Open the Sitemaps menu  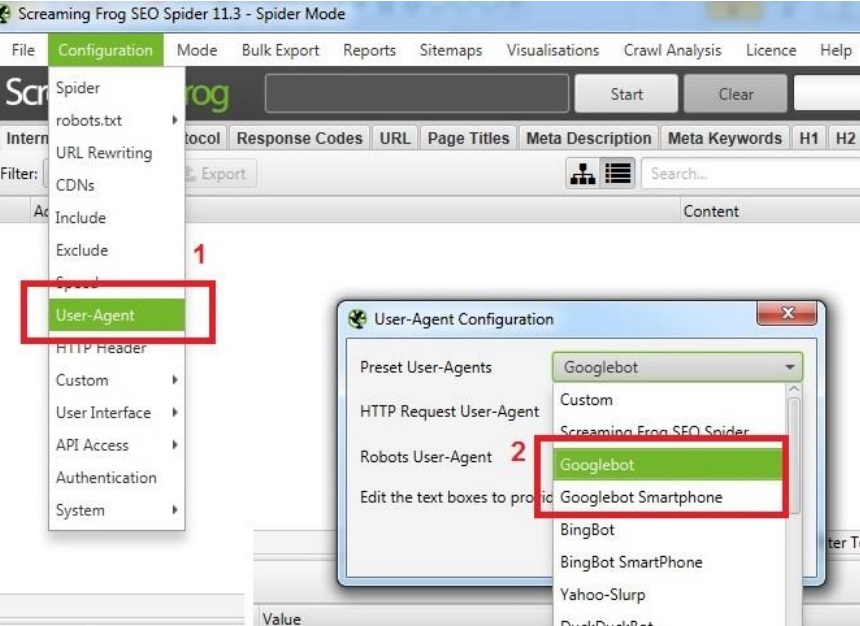coord(451,50)
